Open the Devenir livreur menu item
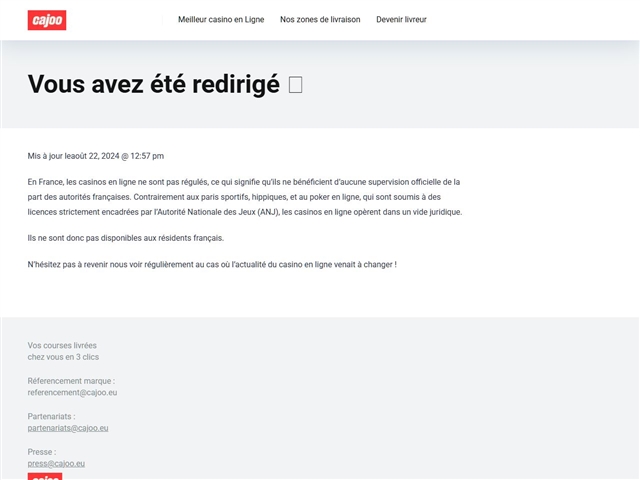This screenshot has height=480, width=640. pos(401,19)
